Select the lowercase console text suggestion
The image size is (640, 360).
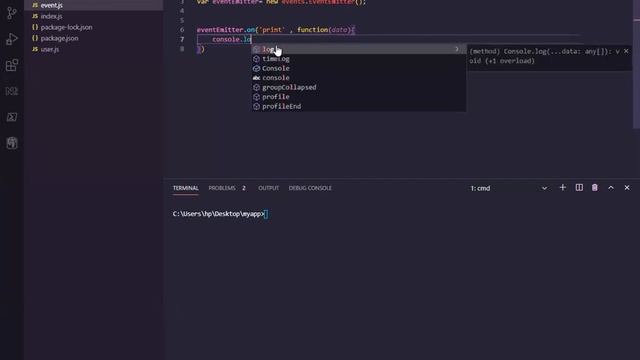[x=358, y=78]
